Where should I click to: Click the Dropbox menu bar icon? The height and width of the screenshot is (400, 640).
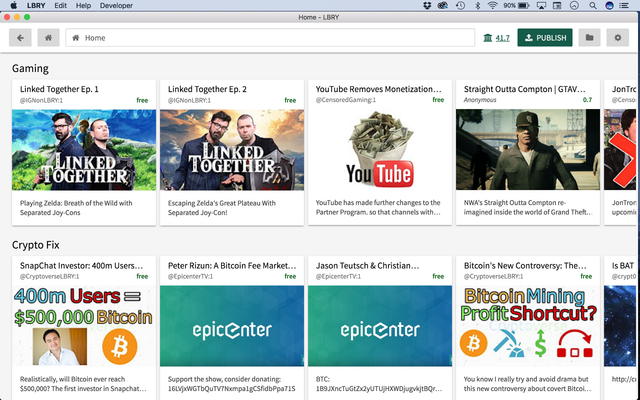click(427, 5)
